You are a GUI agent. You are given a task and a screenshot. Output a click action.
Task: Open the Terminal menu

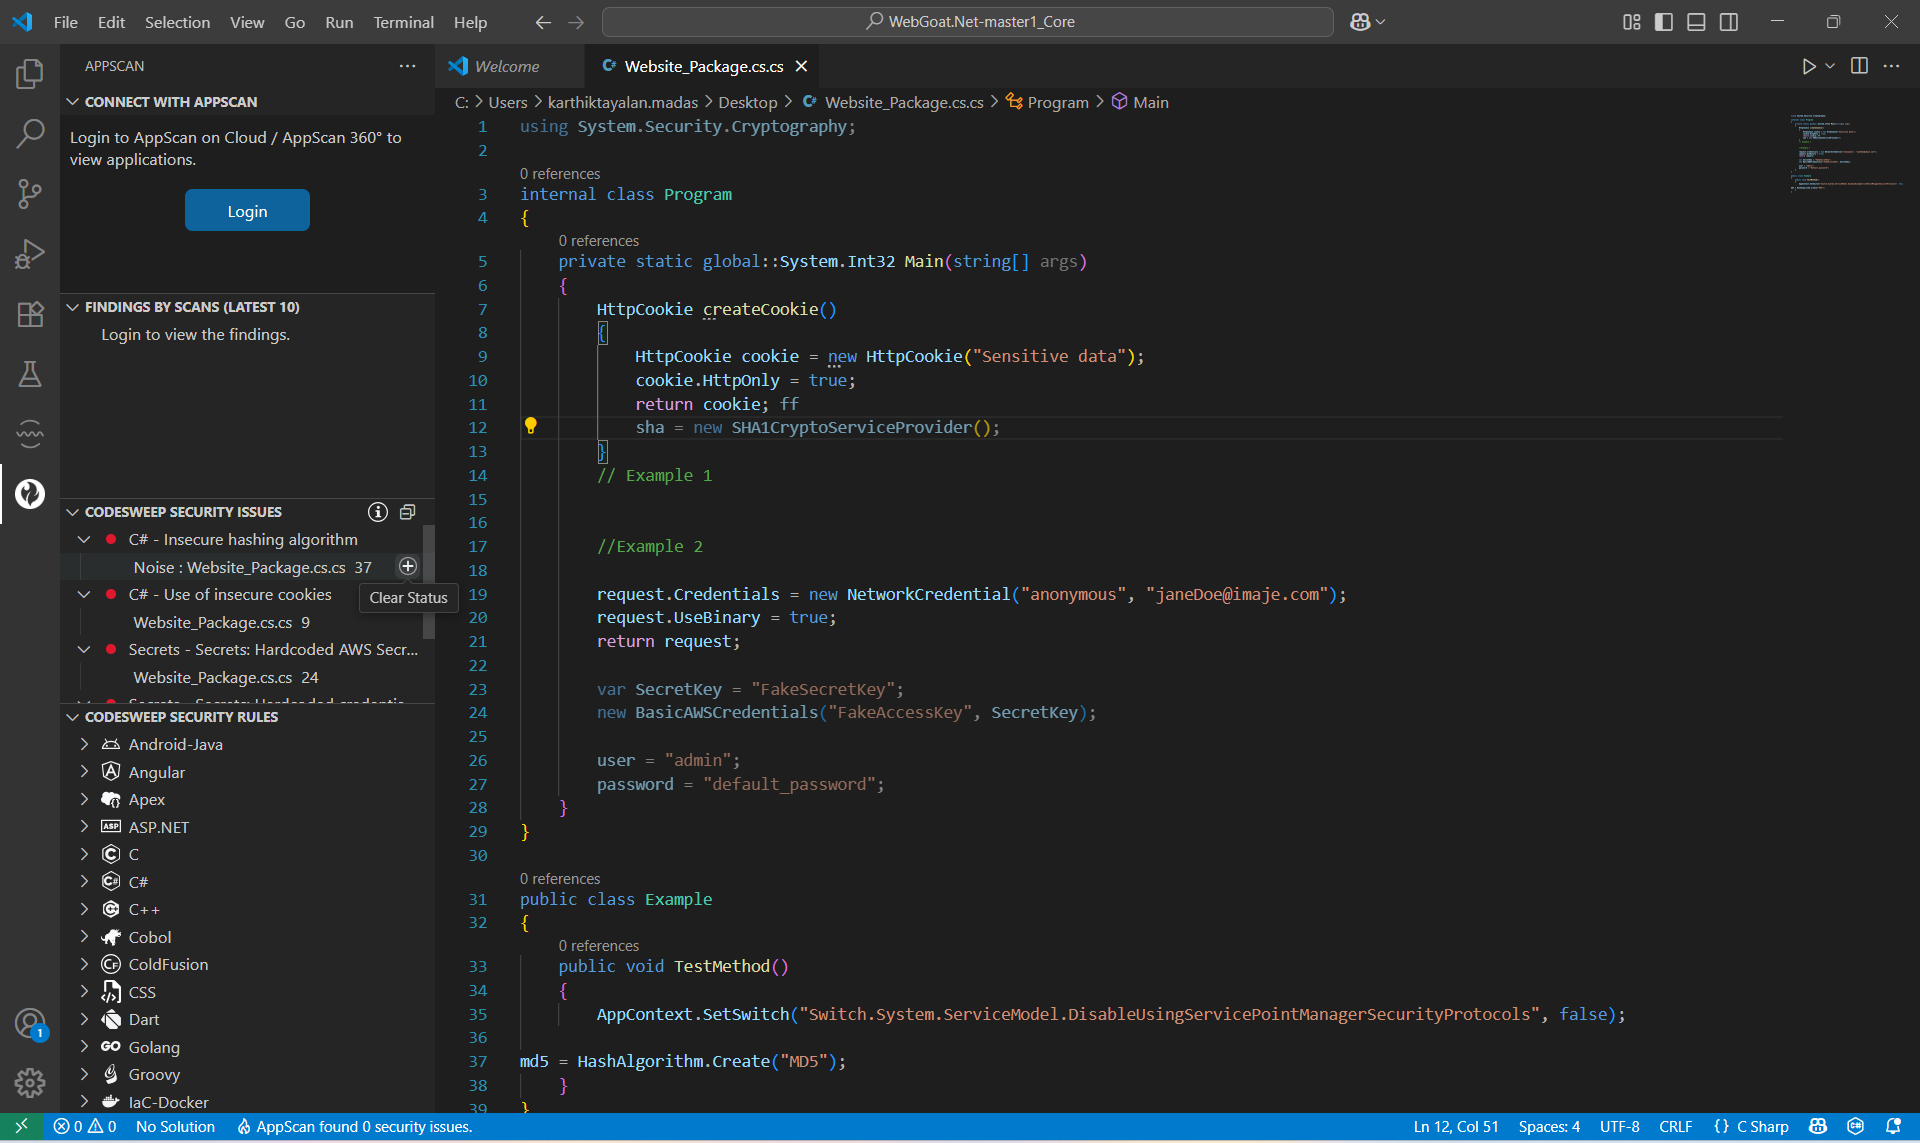click(403, 22)
